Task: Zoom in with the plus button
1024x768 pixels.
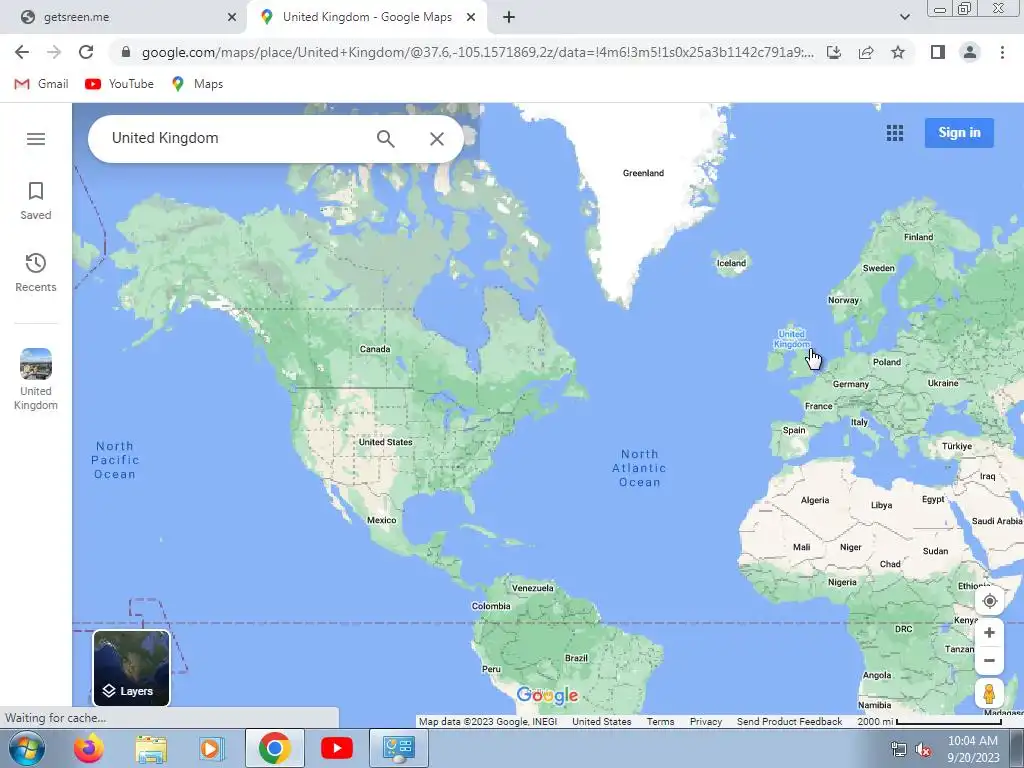Action: coord(989,632)
